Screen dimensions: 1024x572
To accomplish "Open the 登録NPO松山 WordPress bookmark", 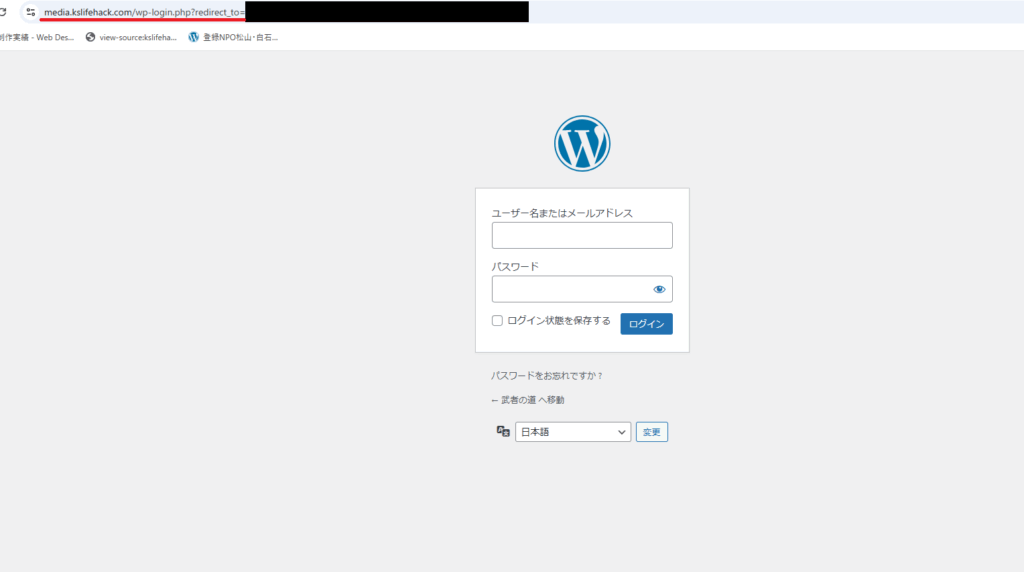I will [x=233, y=37].
